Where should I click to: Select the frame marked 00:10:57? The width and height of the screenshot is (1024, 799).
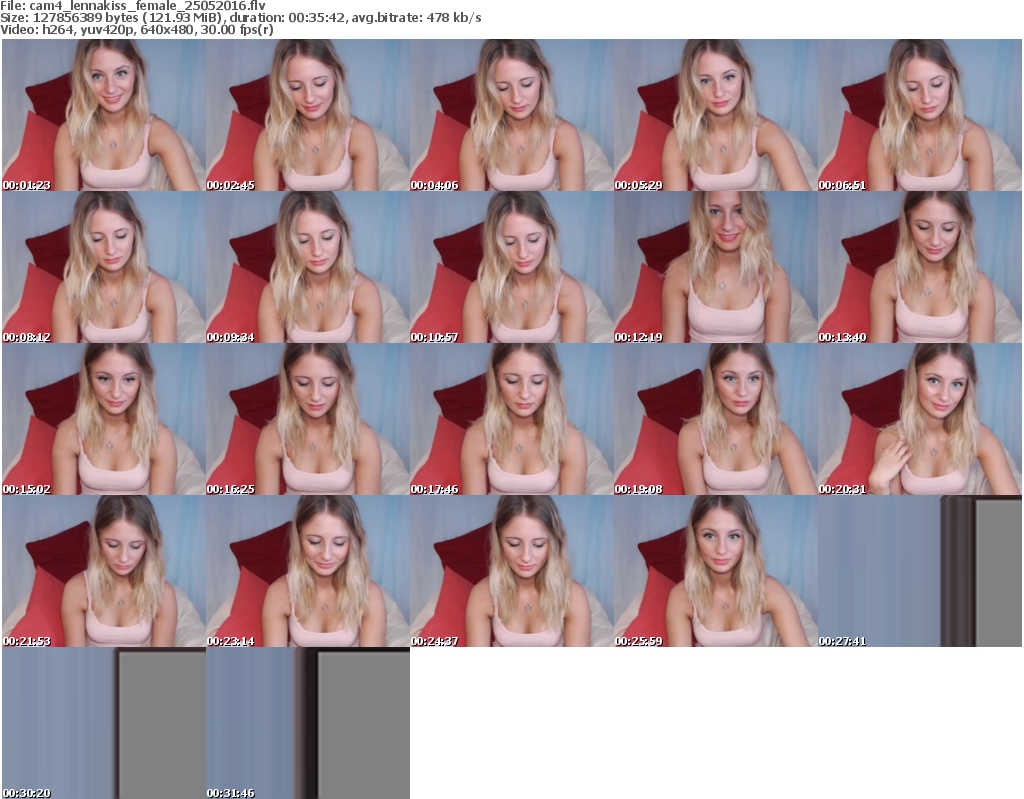point(511,267)
